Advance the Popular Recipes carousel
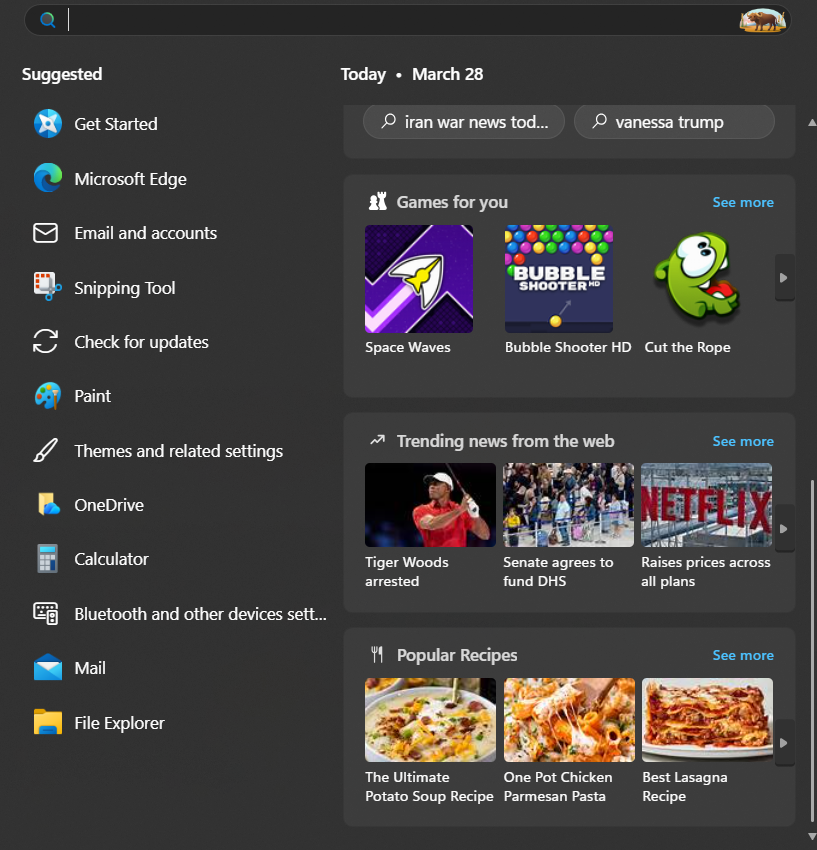Screen dimensions: 817x850 (x=784, y=742)
